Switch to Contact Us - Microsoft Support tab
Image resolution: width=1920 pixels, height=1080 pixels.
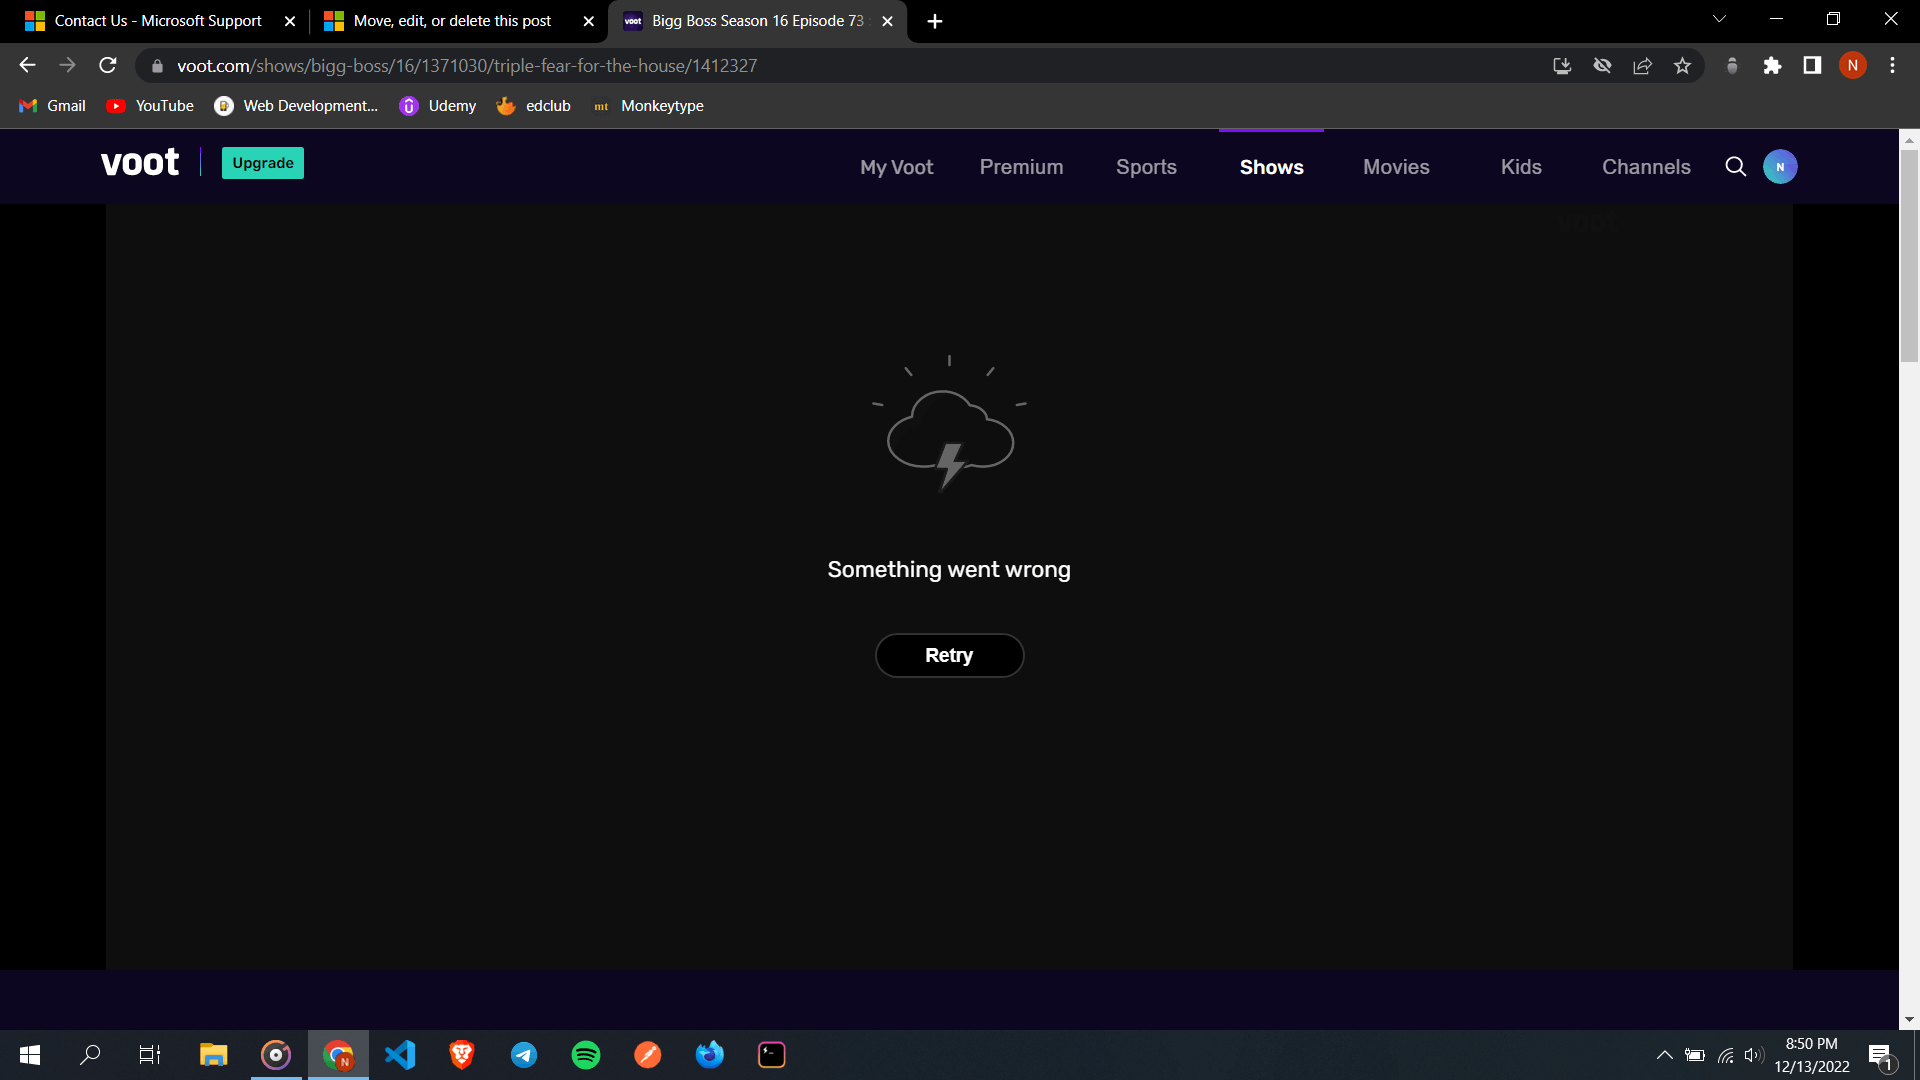click(158, 21)
